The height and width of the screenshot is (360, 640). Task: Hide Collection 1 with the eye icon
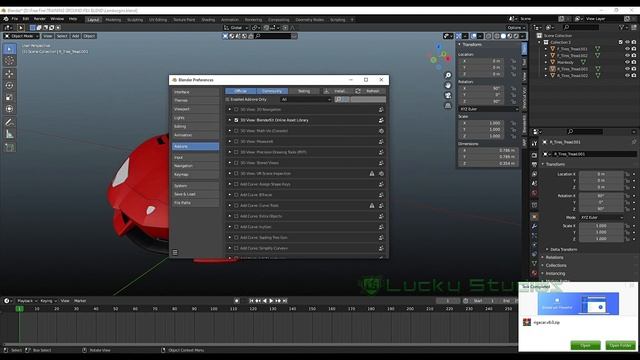tap(627, 42)
